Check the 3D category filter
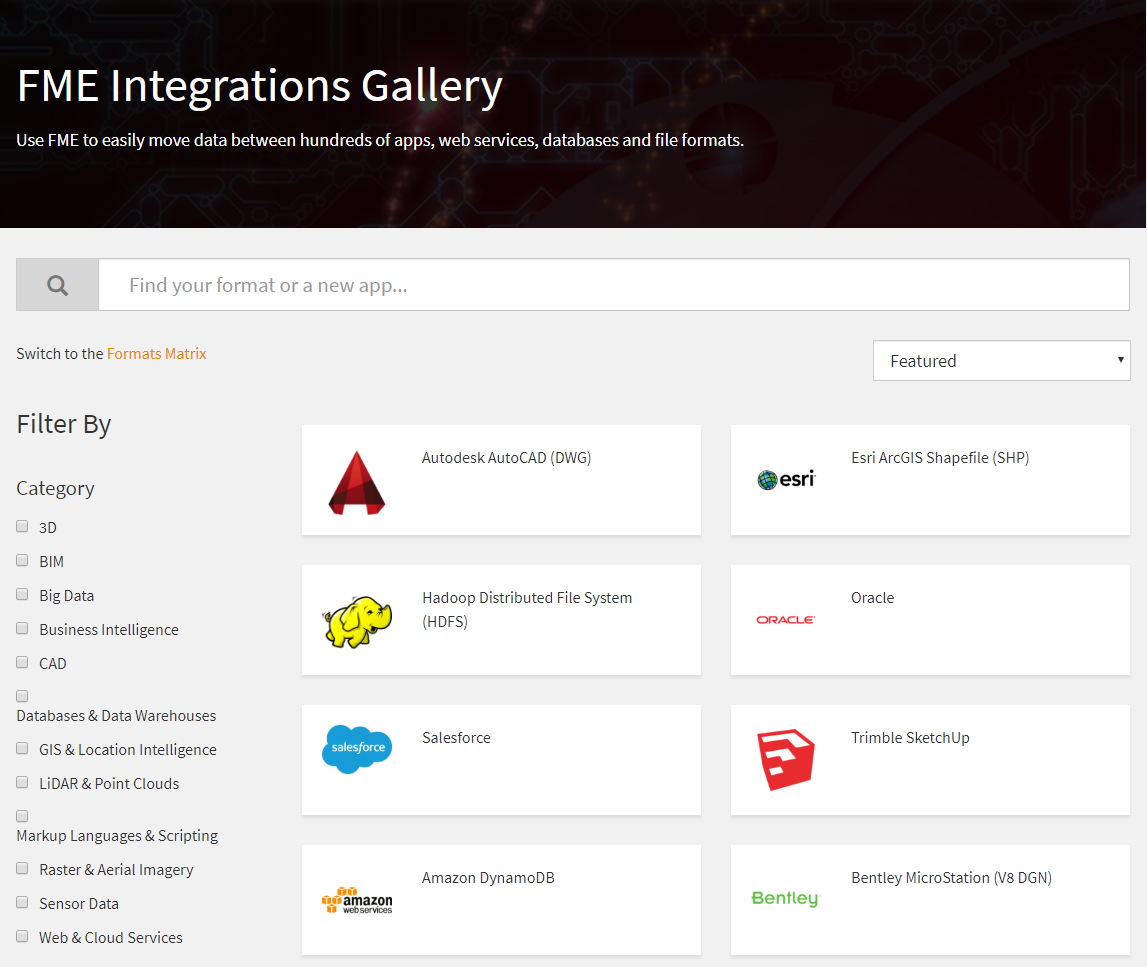 (x=23, y=527)
